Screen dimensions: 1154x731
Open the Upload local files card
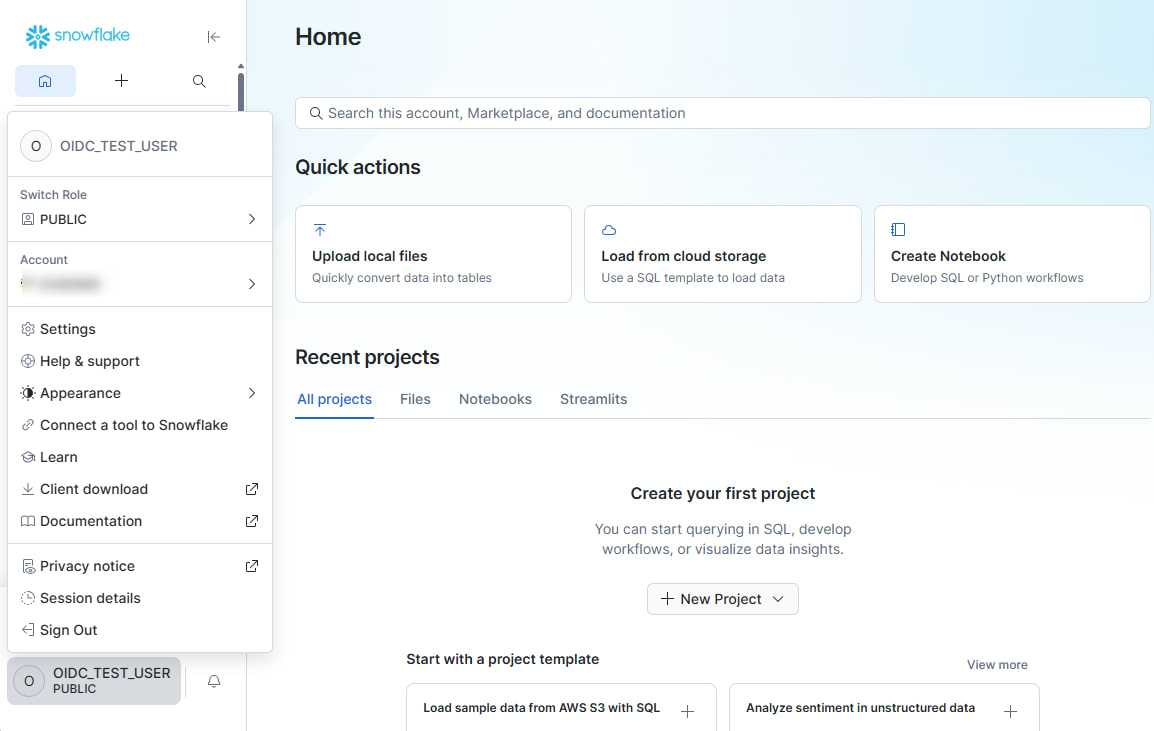tap(433, 254)
